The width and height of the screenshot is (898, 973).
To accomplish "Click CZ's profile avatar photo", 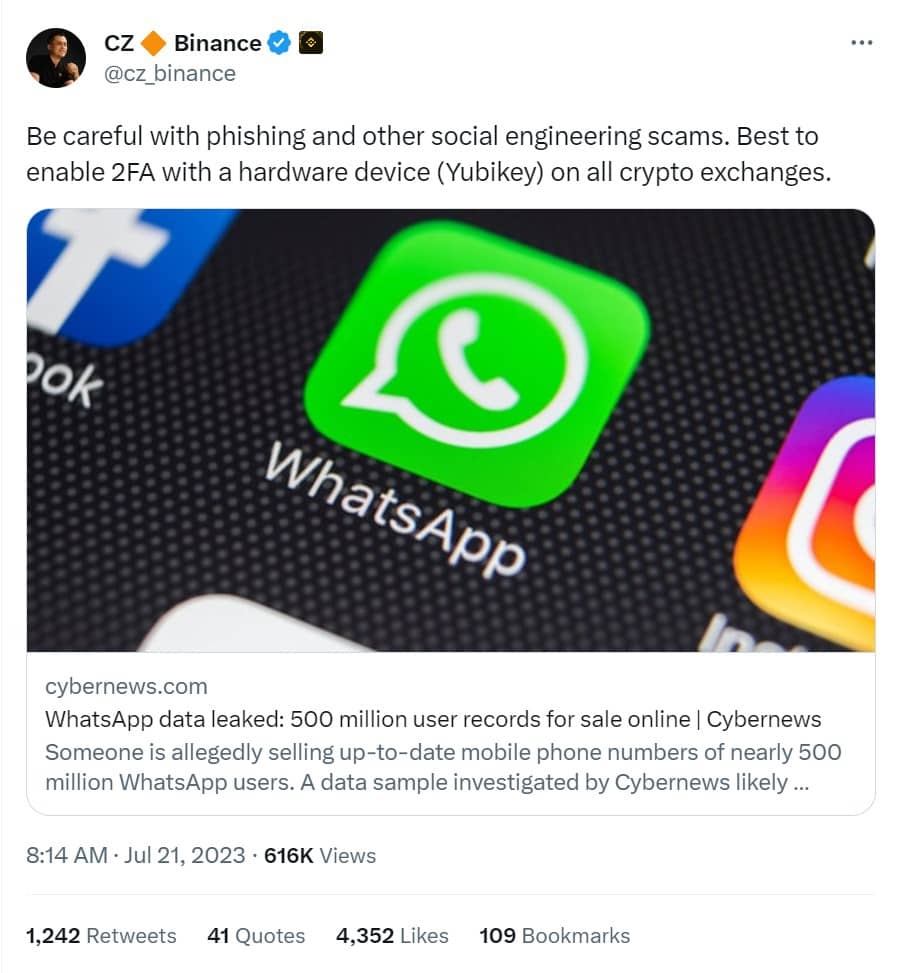I will point(56,58).
